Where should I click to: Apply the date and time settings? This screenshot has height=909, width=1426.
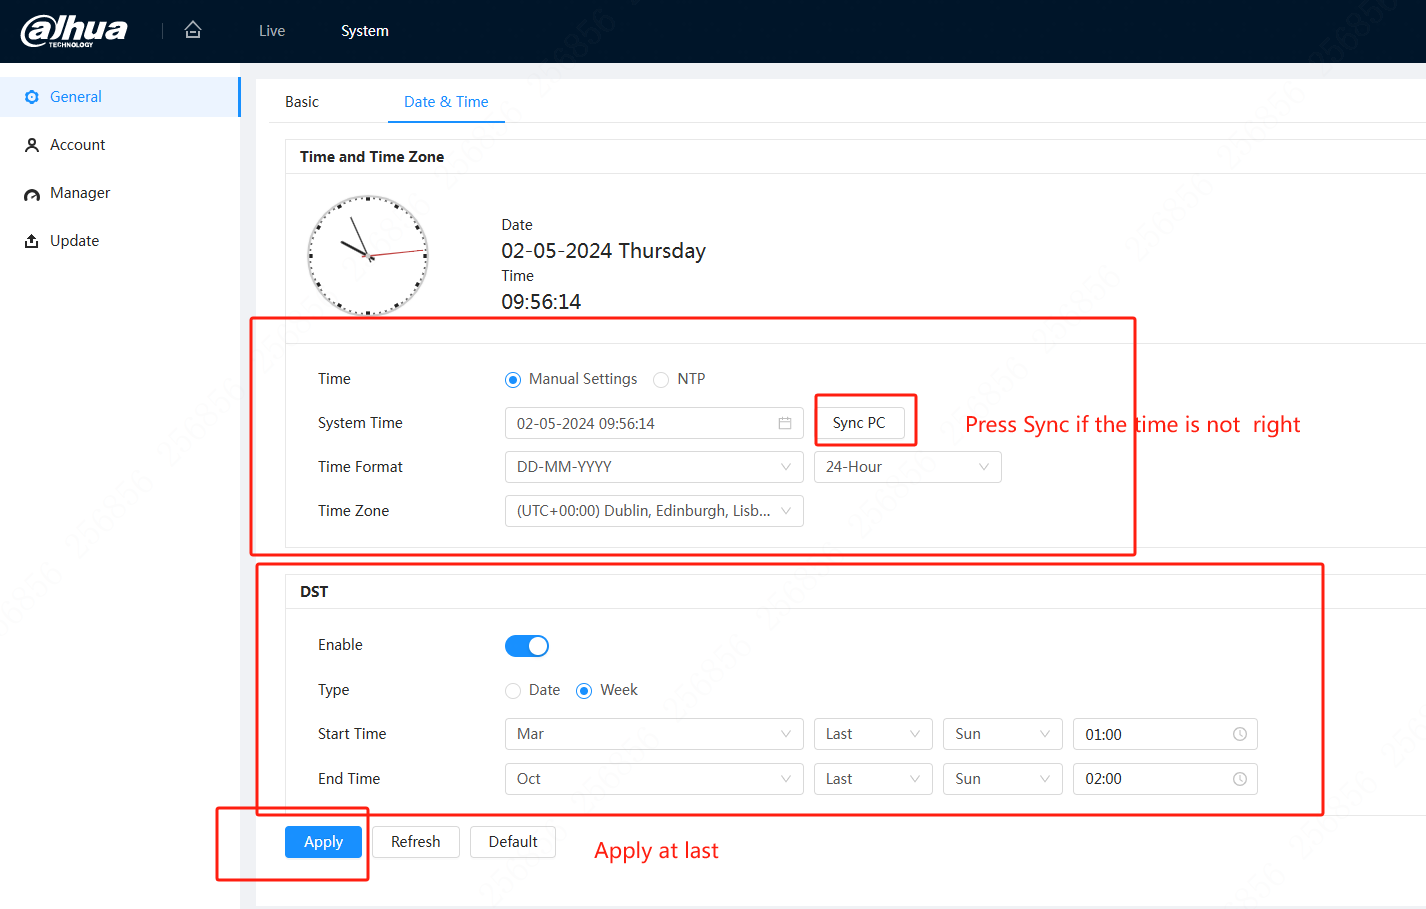pos(323,842)
